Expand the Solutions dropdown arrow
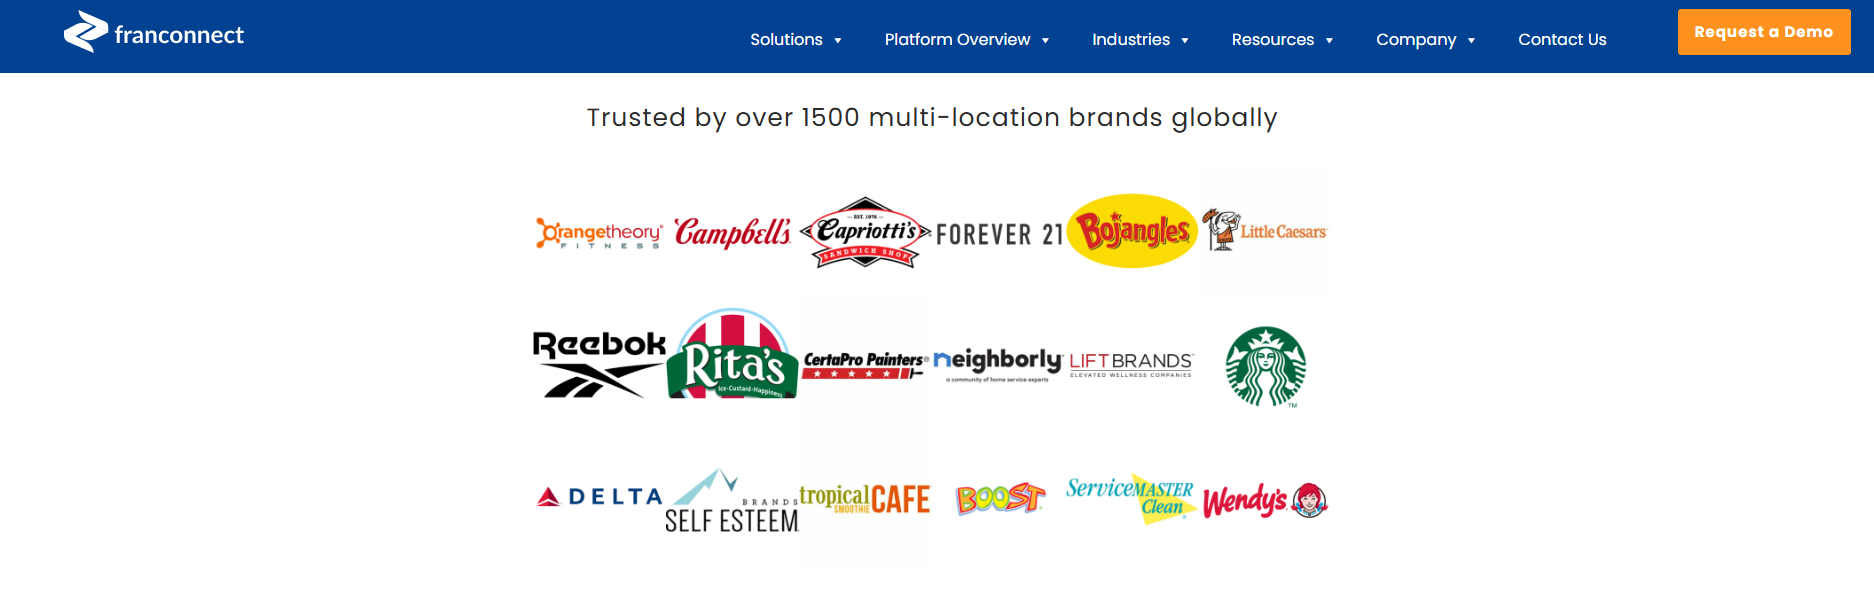The width and height of the screenshot is (1874, 593). pos(838,40)
